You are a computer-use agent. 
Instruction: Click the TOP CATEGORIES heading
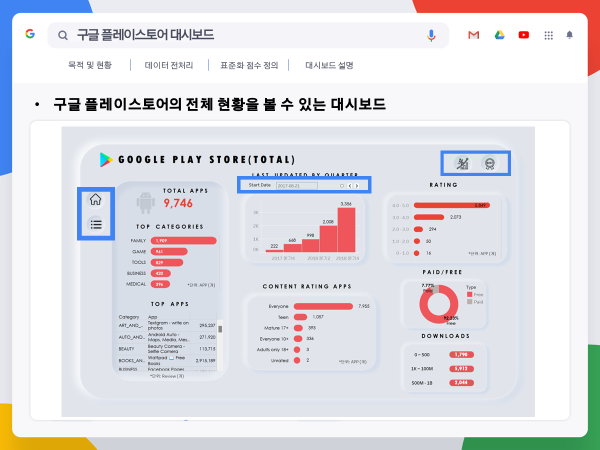(170, 227)
